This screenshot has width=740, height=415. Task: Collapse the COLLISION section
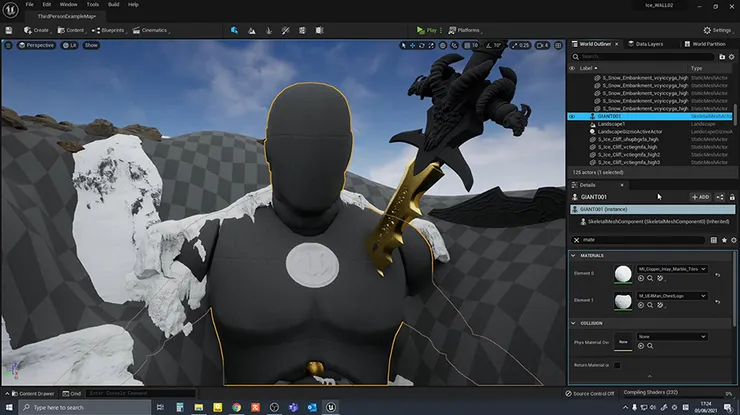[573, 323]
